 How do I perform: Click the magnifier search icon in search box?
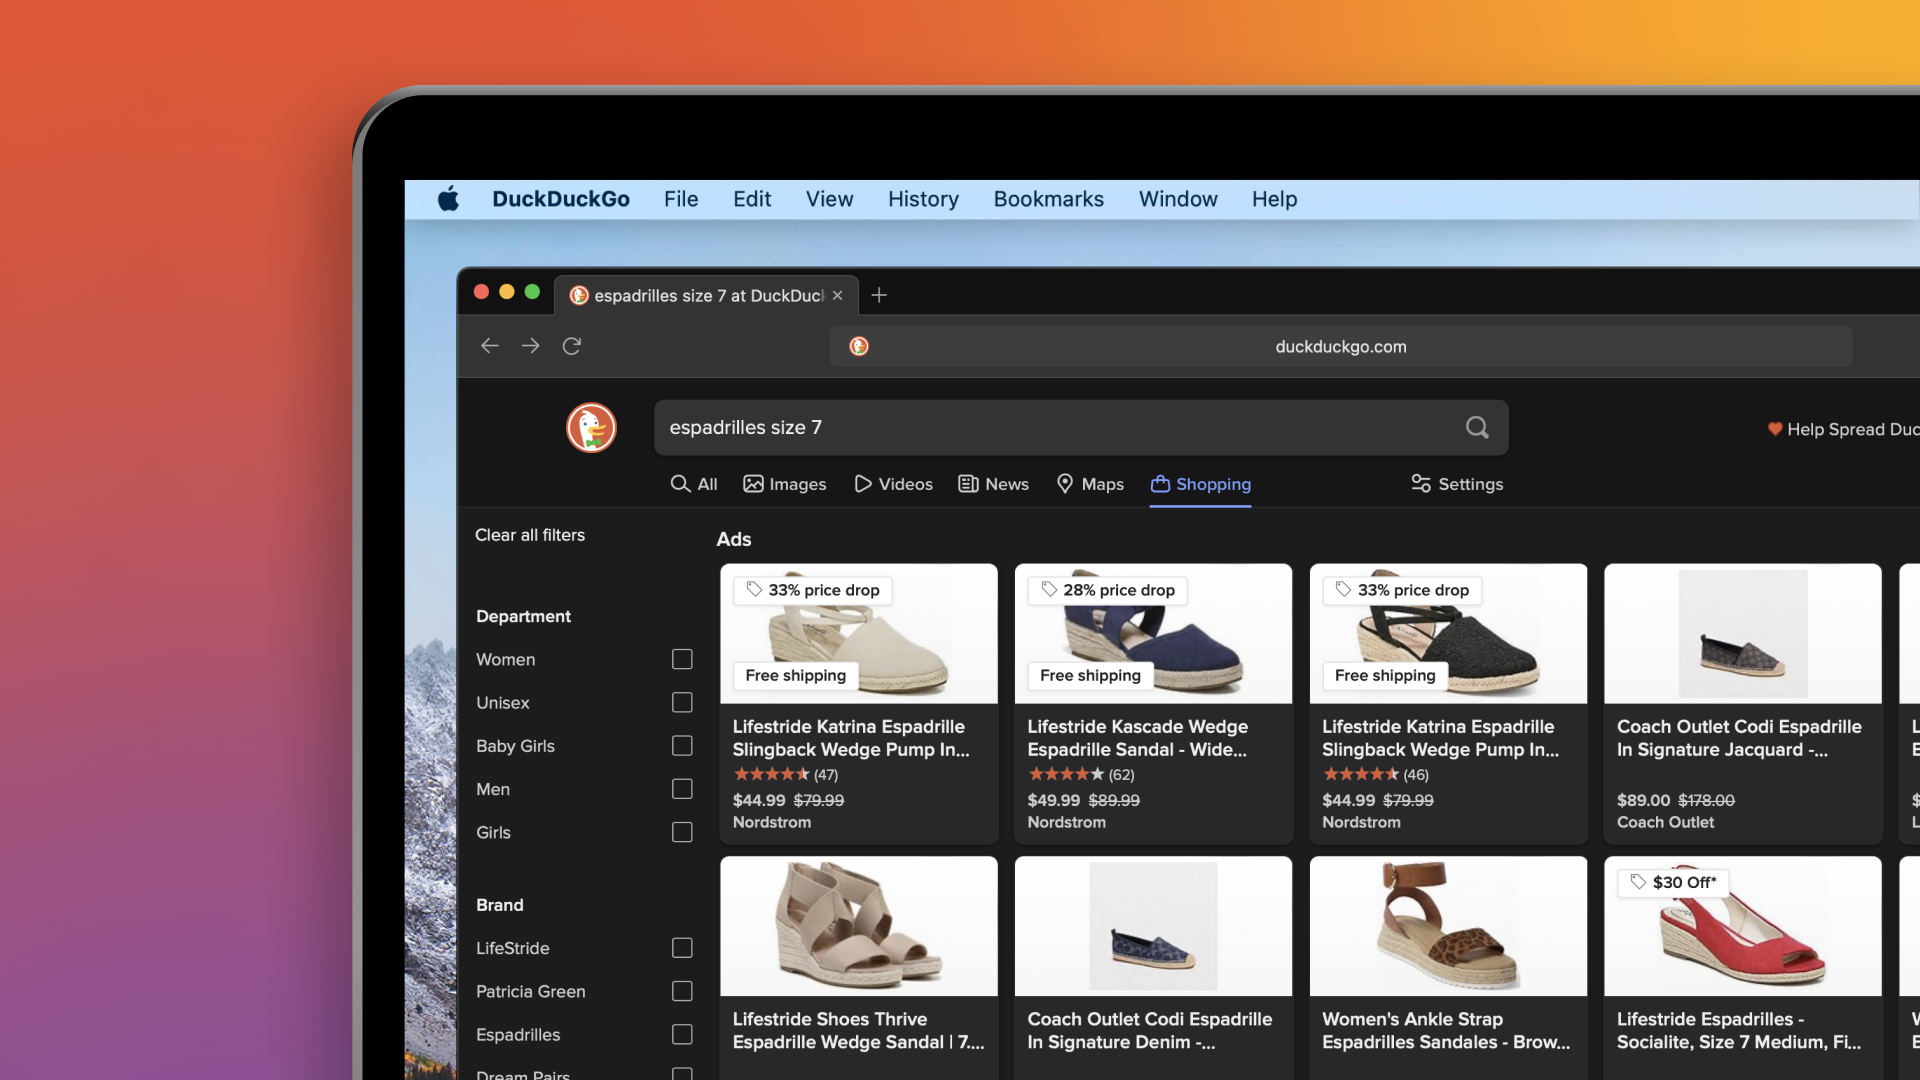pyautogui.click(x=1477, y=428)
